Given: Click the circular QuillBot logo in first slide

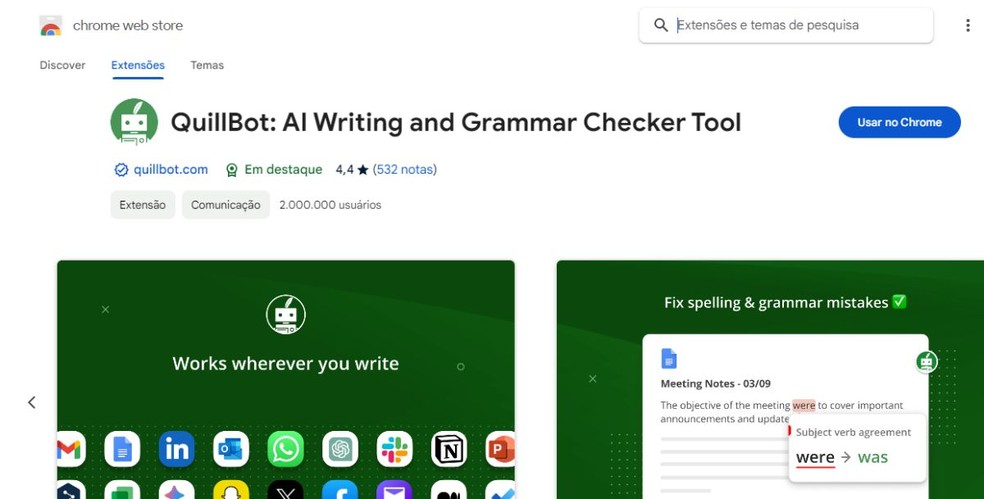Looking at the screenshot, I should click(x=286, y=314).
